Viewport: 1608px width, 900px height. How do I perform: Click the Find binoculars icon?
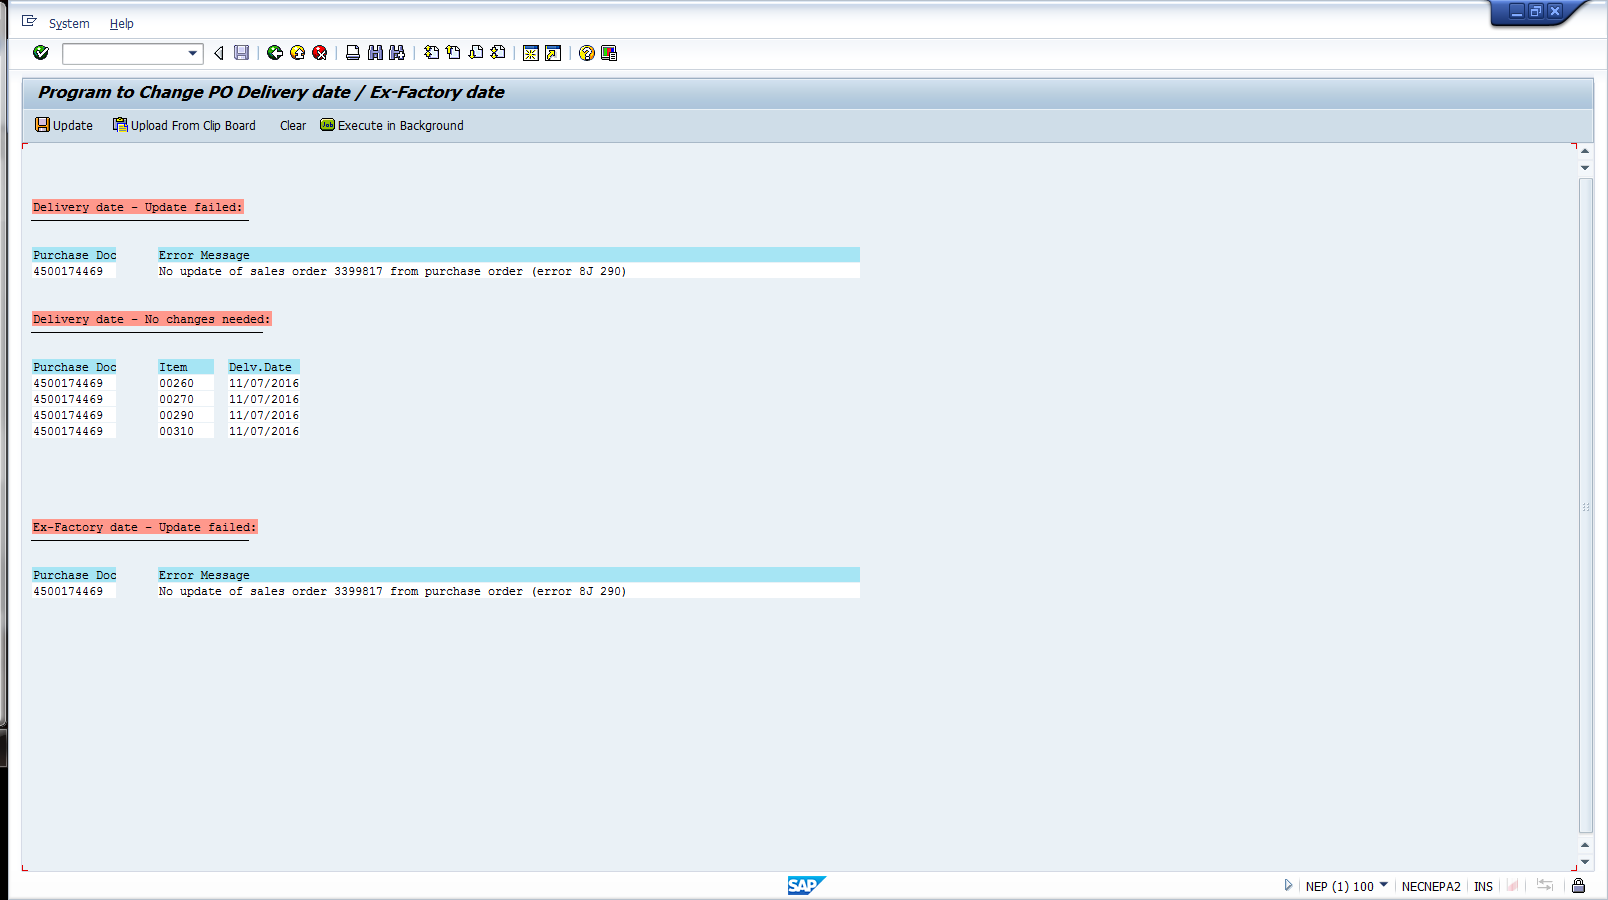(x=375, y=53)
